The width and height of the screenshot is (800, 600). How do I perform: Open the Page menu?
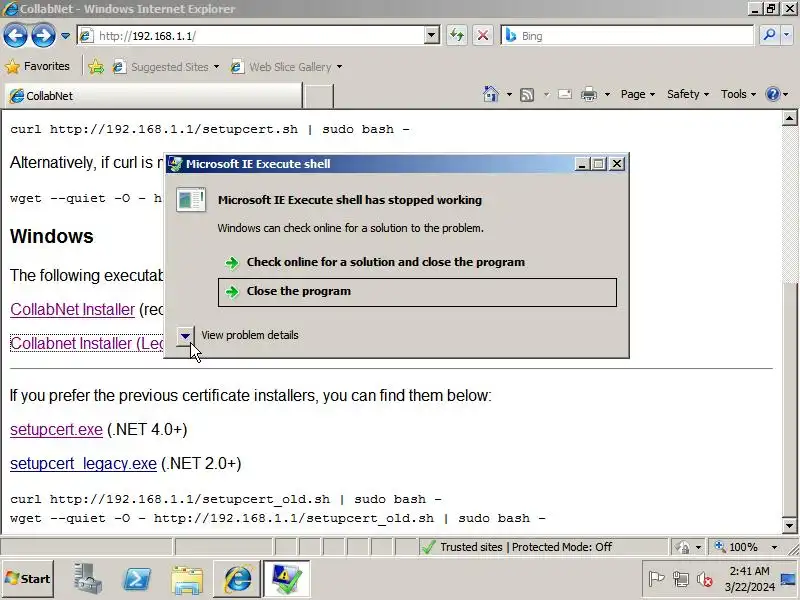point(638,94)
